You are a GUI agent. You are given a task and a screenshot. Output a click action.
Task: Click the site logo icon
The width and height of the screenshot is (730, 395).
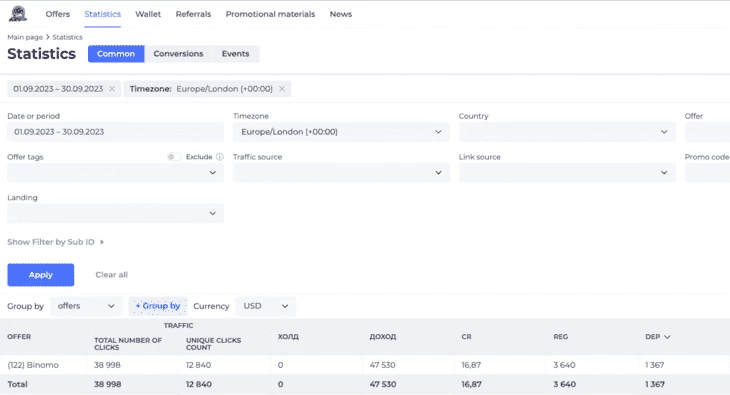click(x=18, y=14)
